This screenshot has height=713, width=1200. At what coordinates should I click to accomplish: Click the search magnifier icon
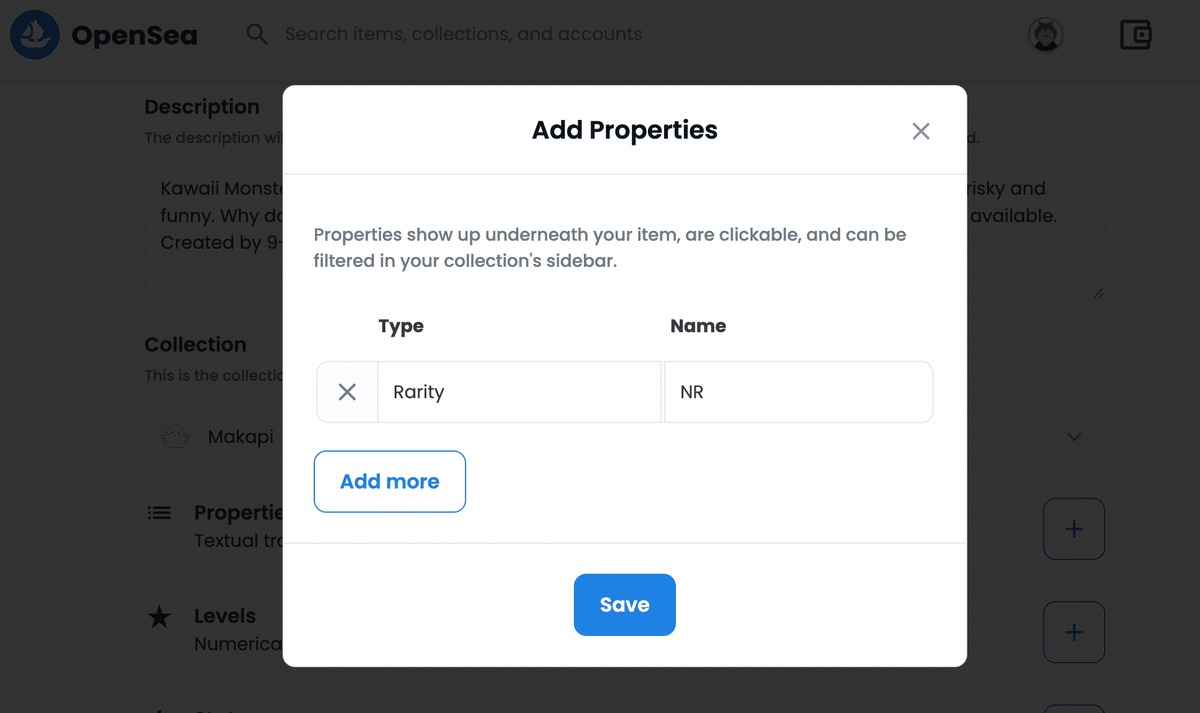point(257,35)
